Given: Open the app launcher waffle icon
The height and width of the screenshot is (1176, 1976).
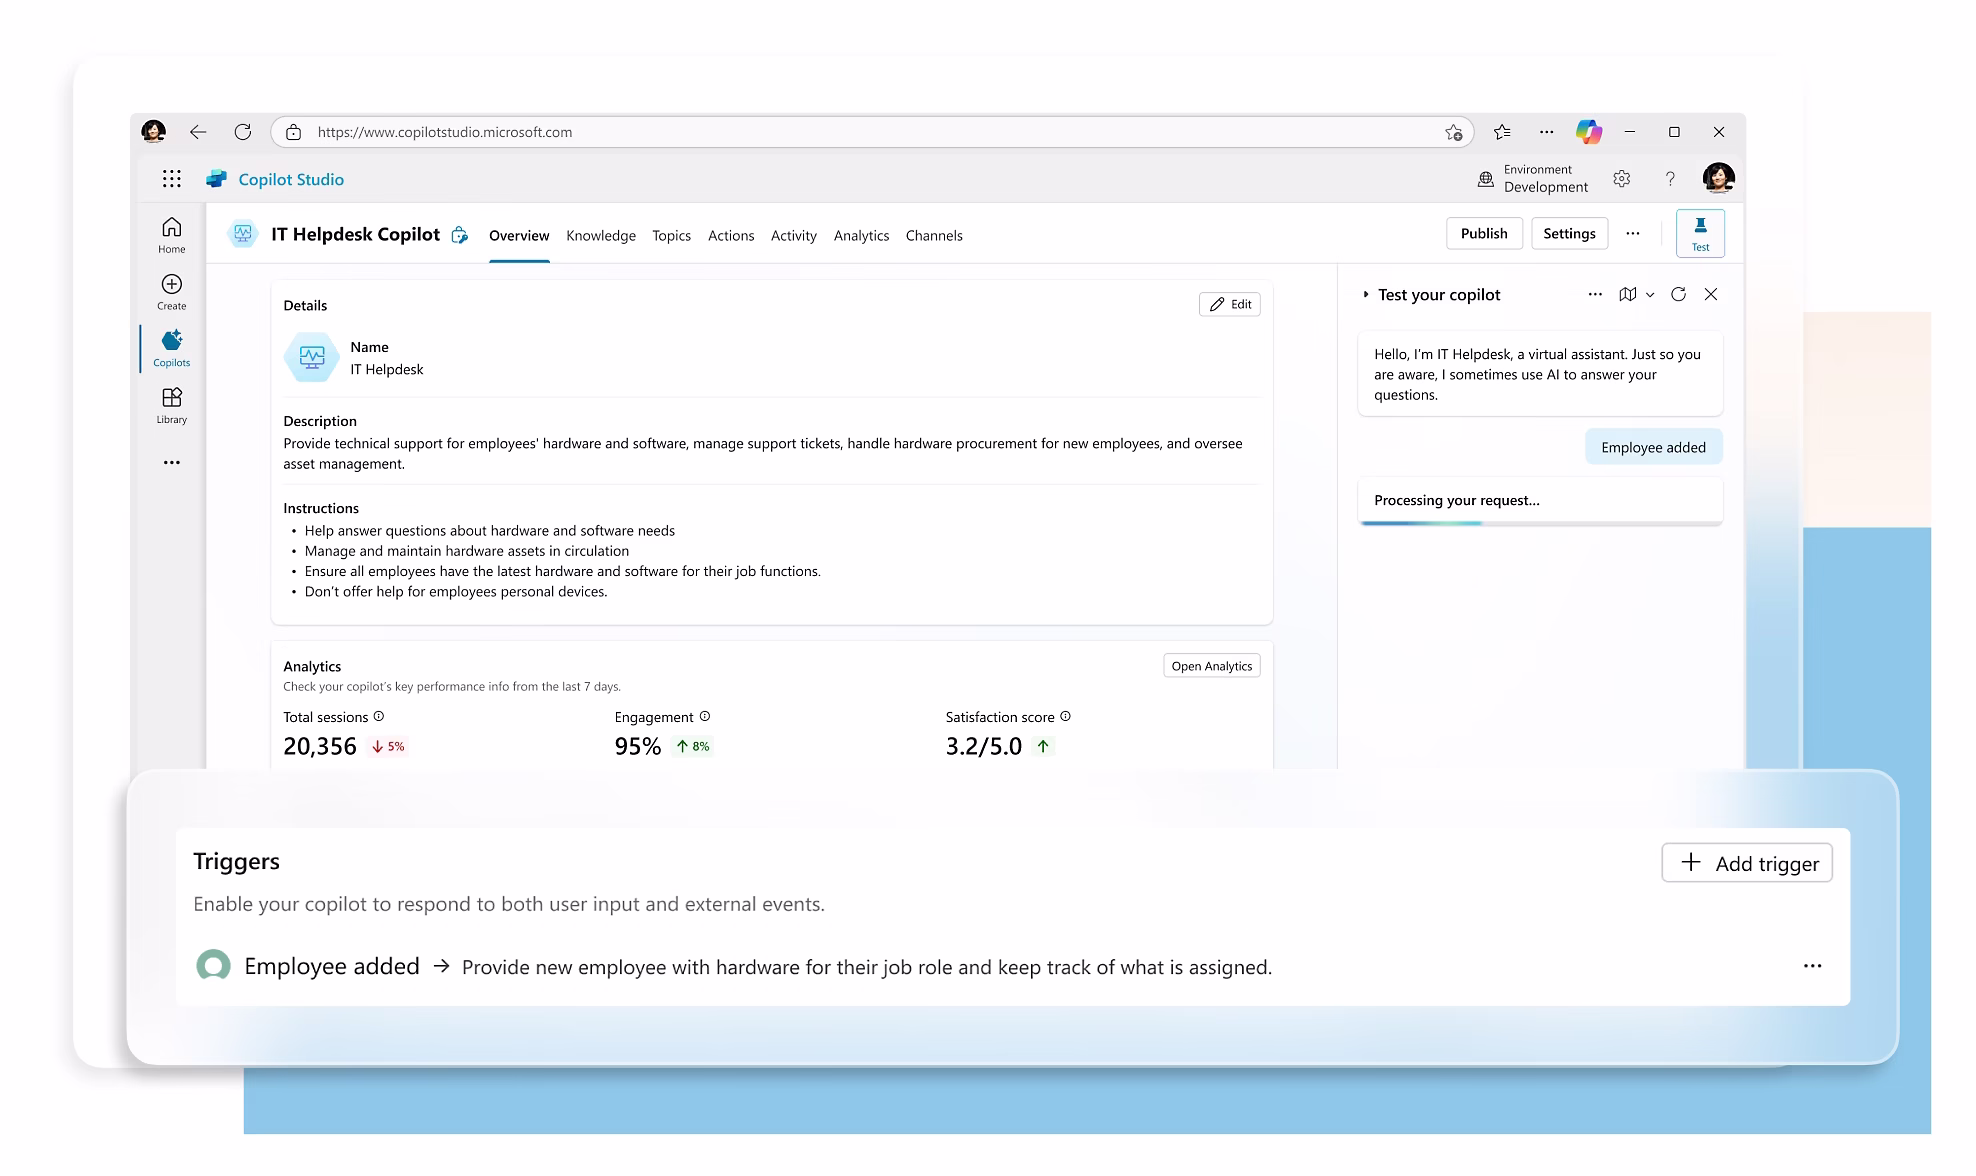Looking at the screenshot, I should click(172, 179).
